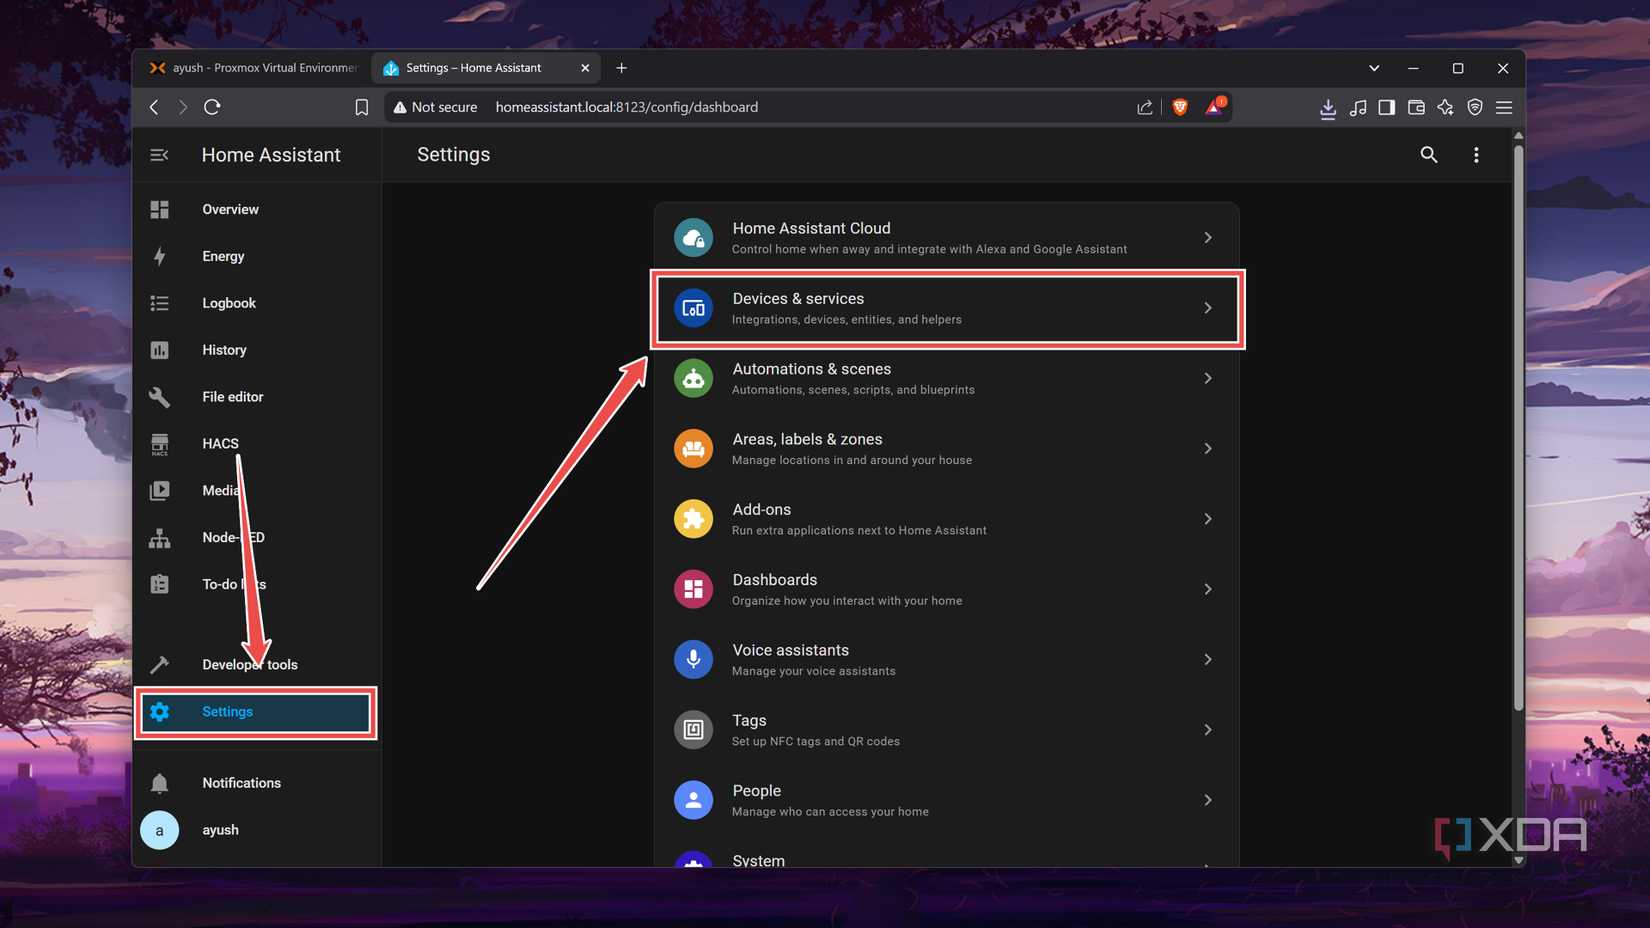1650x928 pixels.
Task: Expand Add-ons chevron
Action: click(x=1208, y=519)
